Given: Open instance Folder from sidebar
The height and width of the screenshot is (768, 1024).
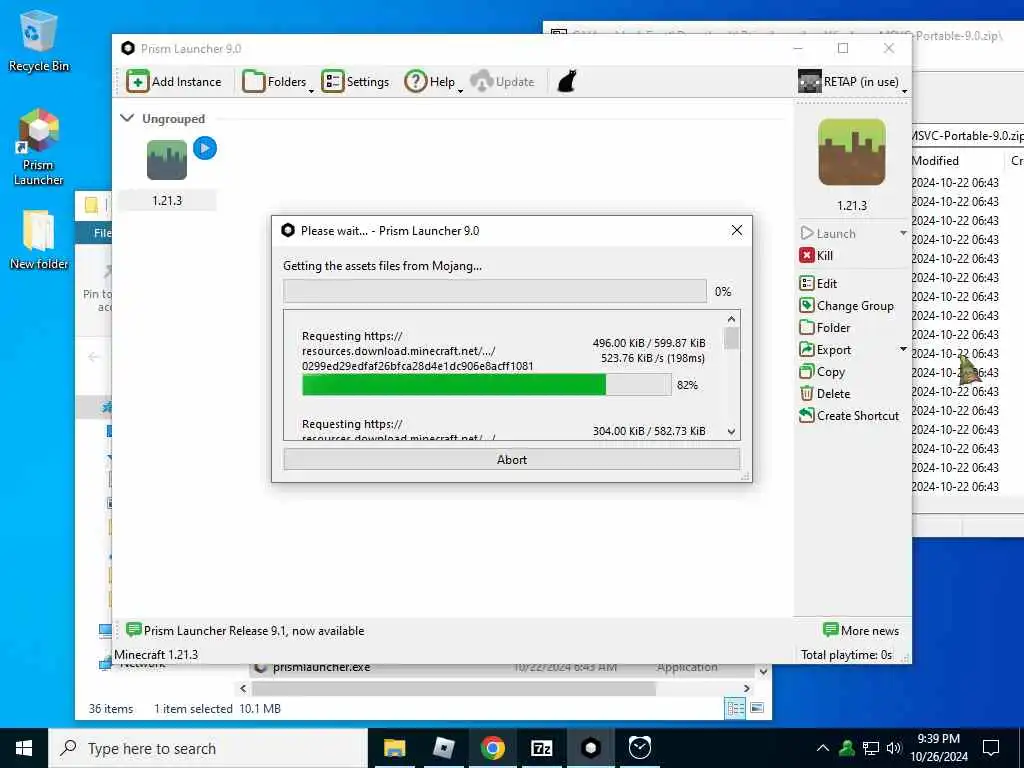Looking at the screenshot, I should tap(825, 327).
